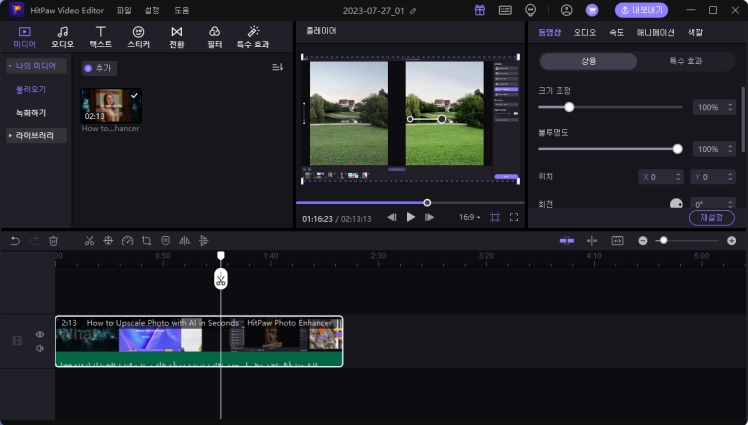
Task: Open the 텍스트 text tab
Action: click(101, 37)
